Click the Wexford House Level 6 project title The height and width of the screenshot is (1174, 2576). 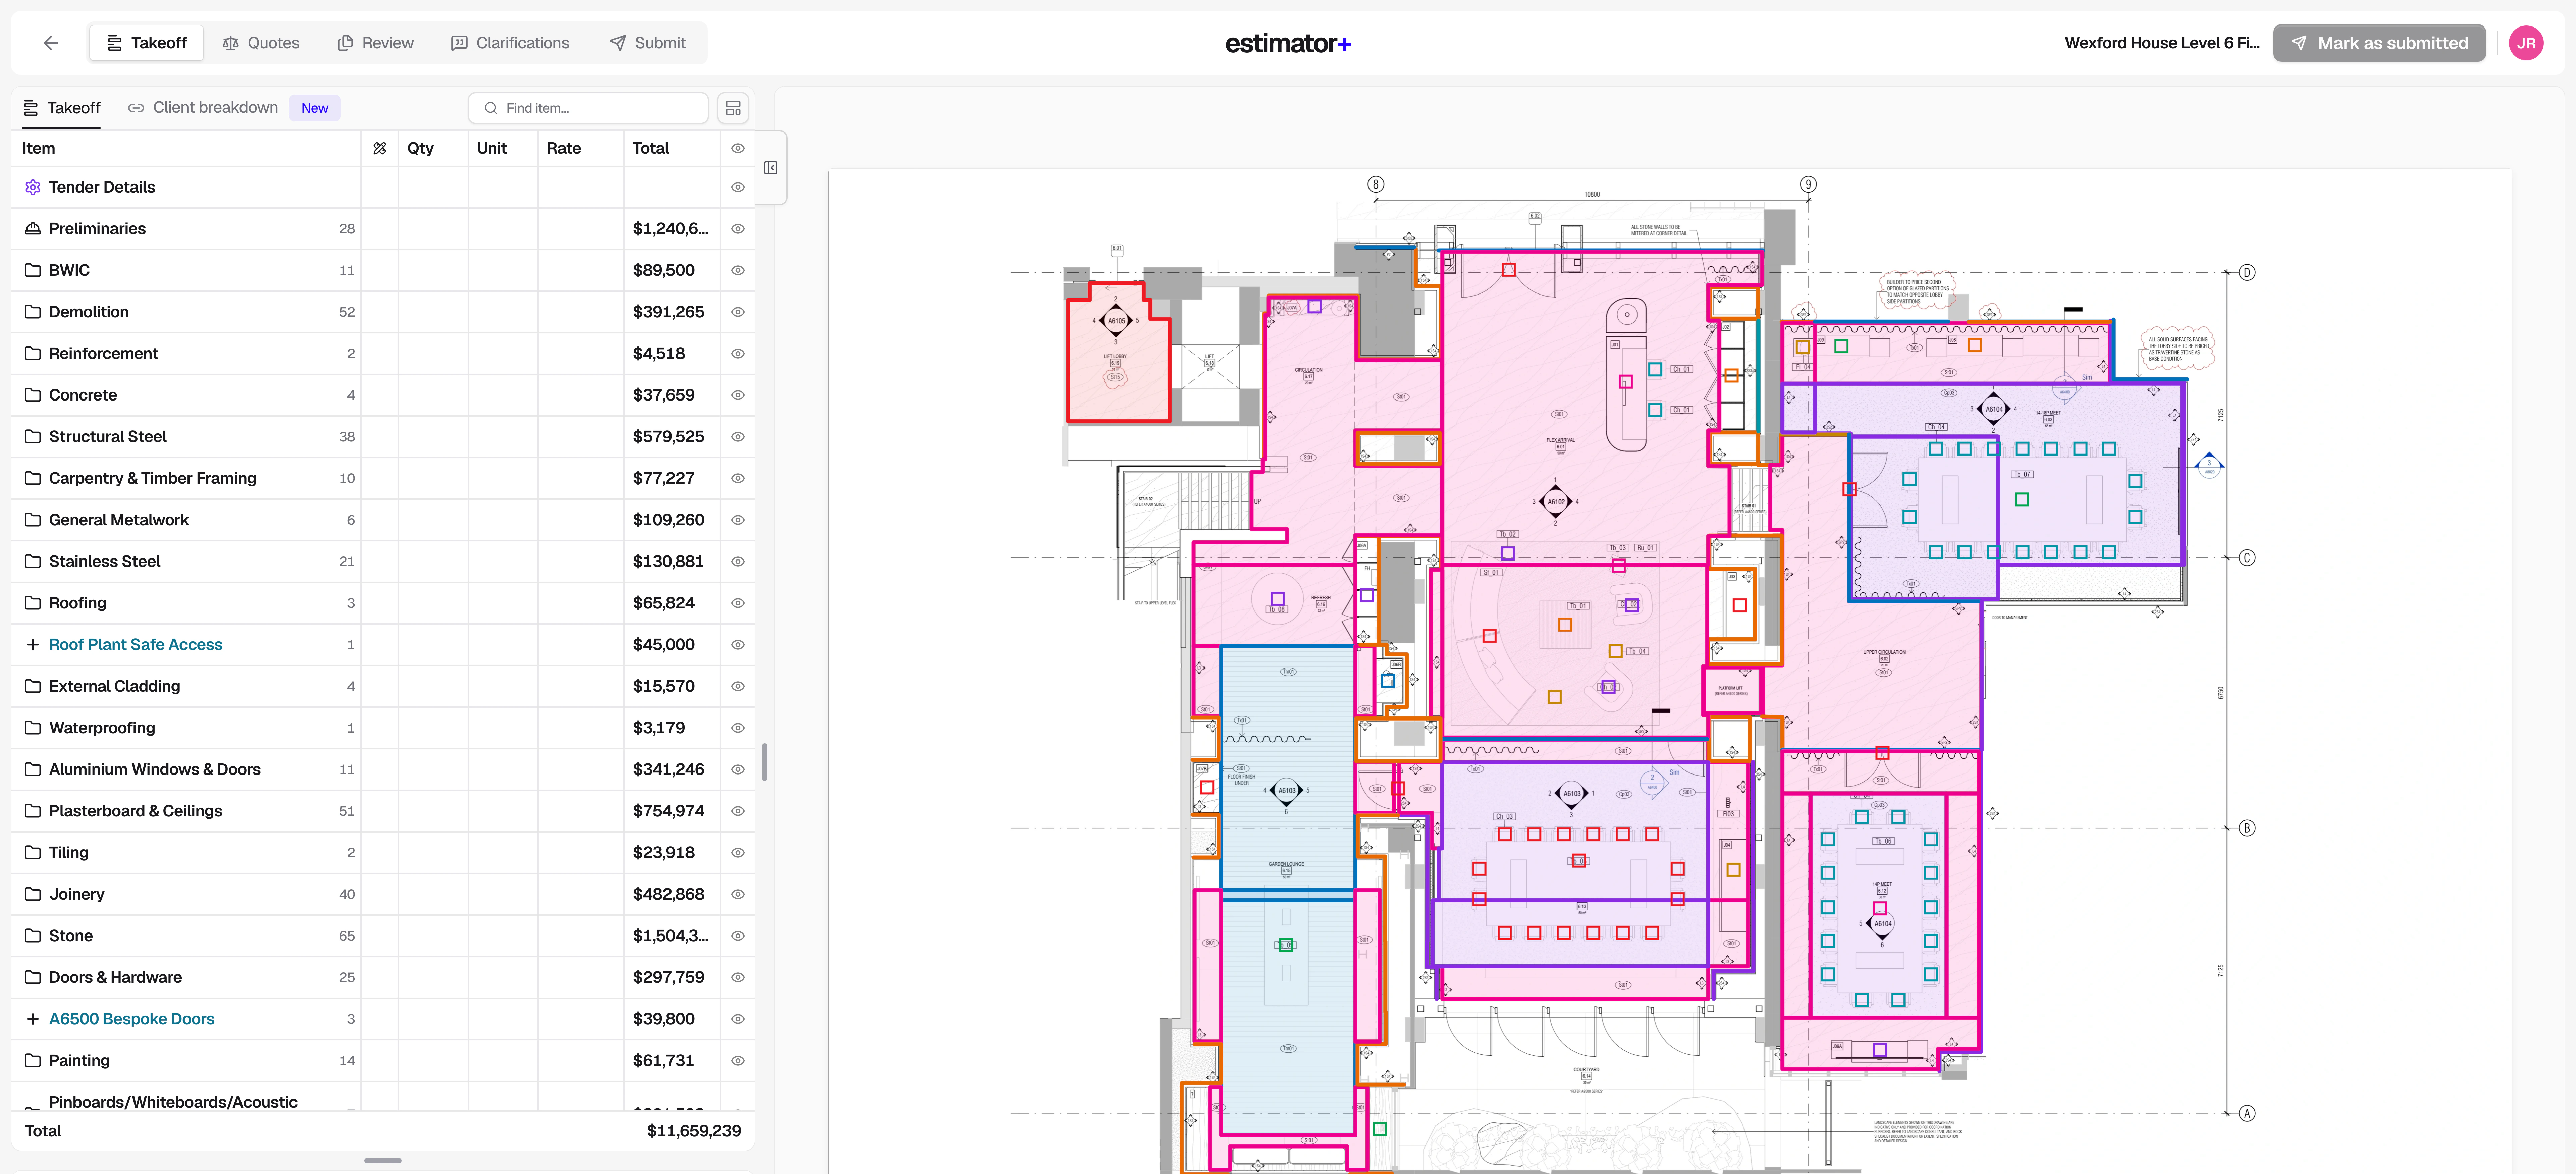2162,43
